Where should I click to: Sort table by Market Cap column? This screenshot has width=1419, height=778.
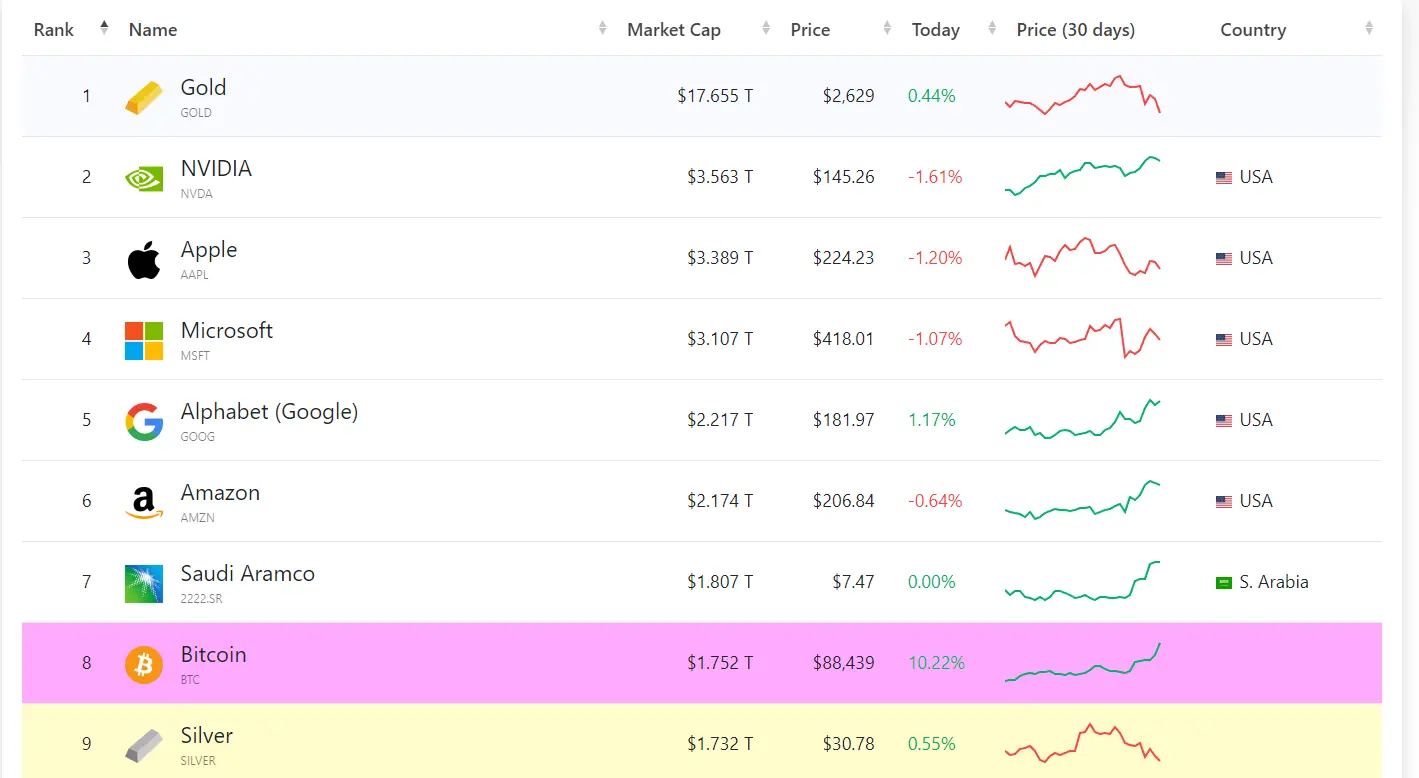pos(673,30)
